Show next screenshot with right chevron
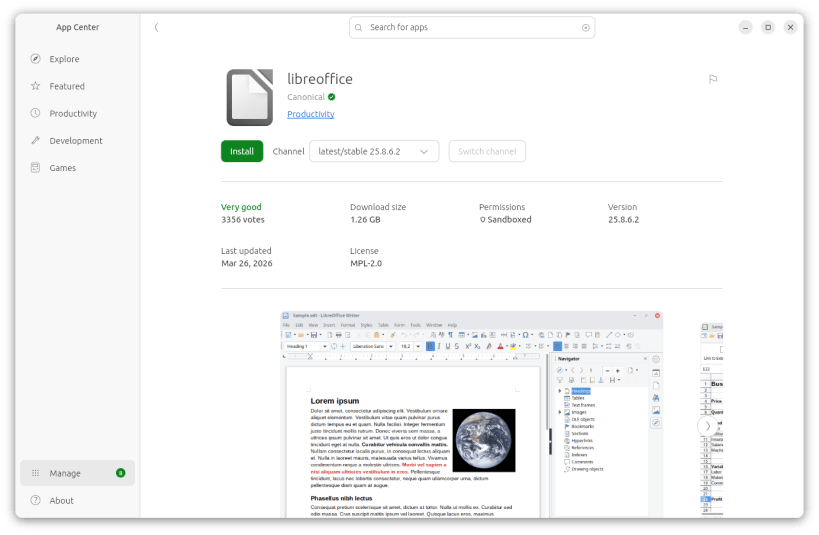This screenshot has width=819, height=535. click(x=708, y=426)
